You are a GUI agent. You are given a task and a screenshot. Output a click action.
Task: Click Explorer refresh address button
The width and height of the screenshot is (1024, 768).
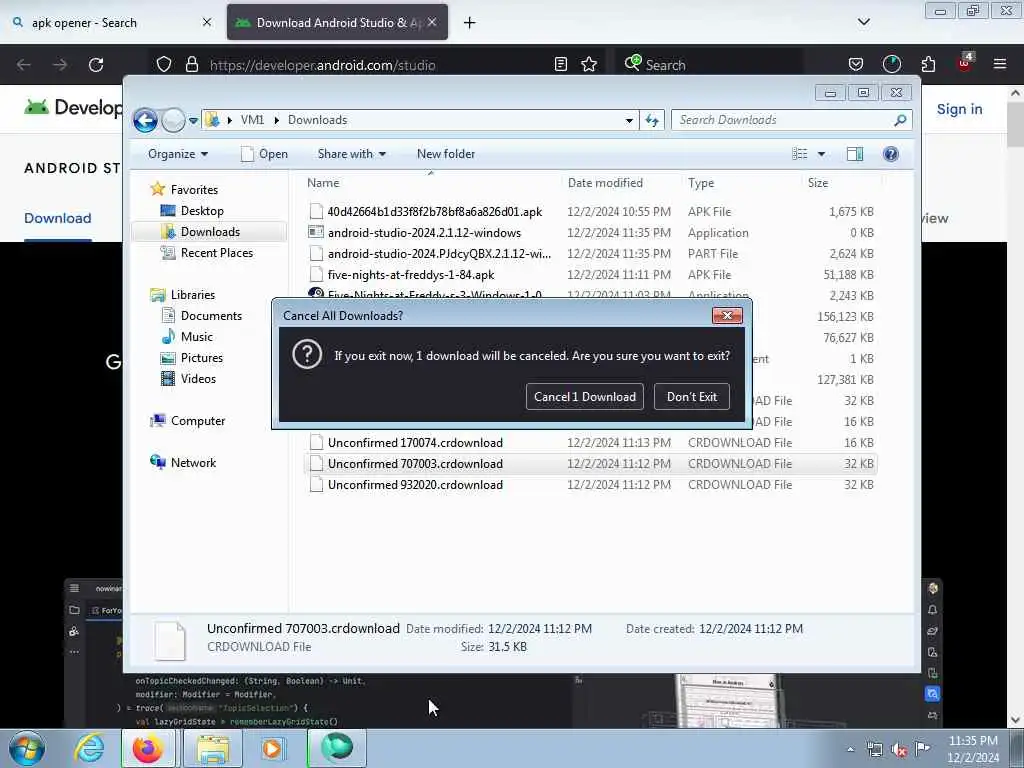[x=652, y=120]
